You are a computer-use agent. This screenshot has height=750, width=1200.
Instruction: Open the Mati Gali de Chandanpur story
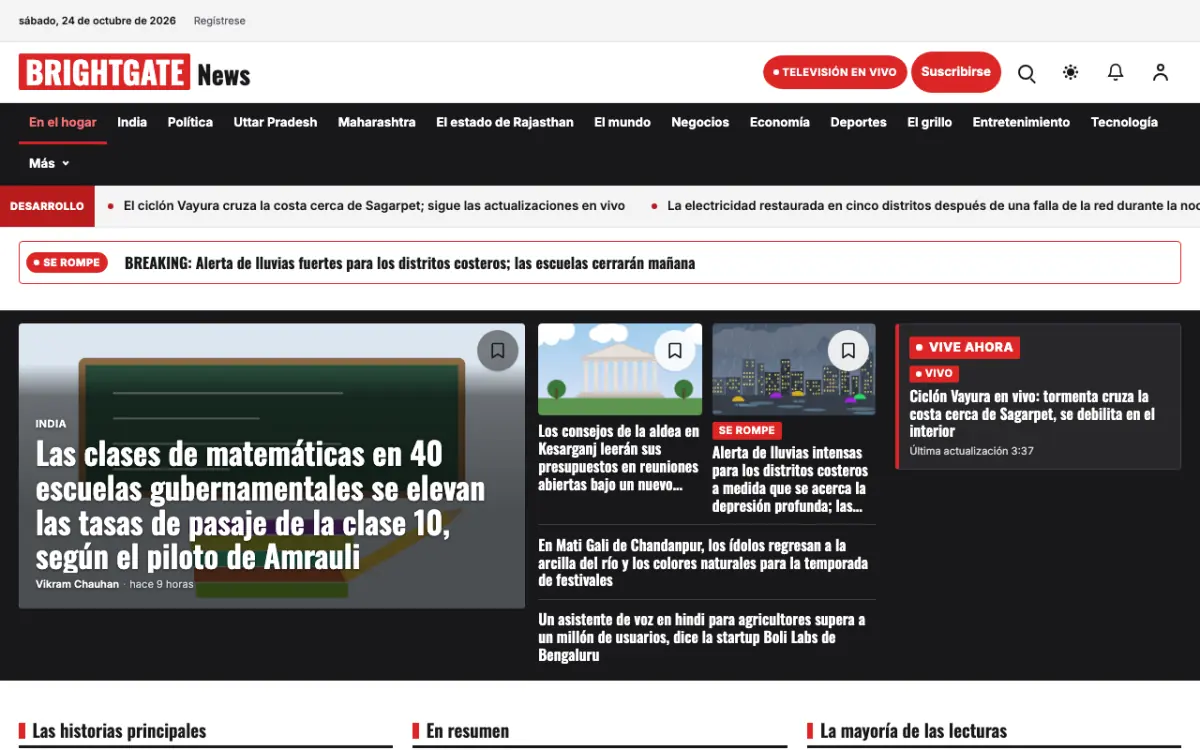point(703,562)
